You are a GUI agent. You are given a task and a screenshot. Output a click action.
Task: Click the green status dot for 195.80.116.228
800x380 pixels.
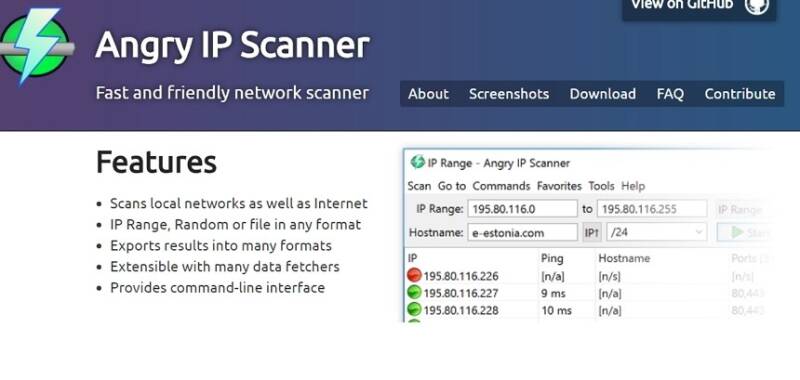click(414, 310)
